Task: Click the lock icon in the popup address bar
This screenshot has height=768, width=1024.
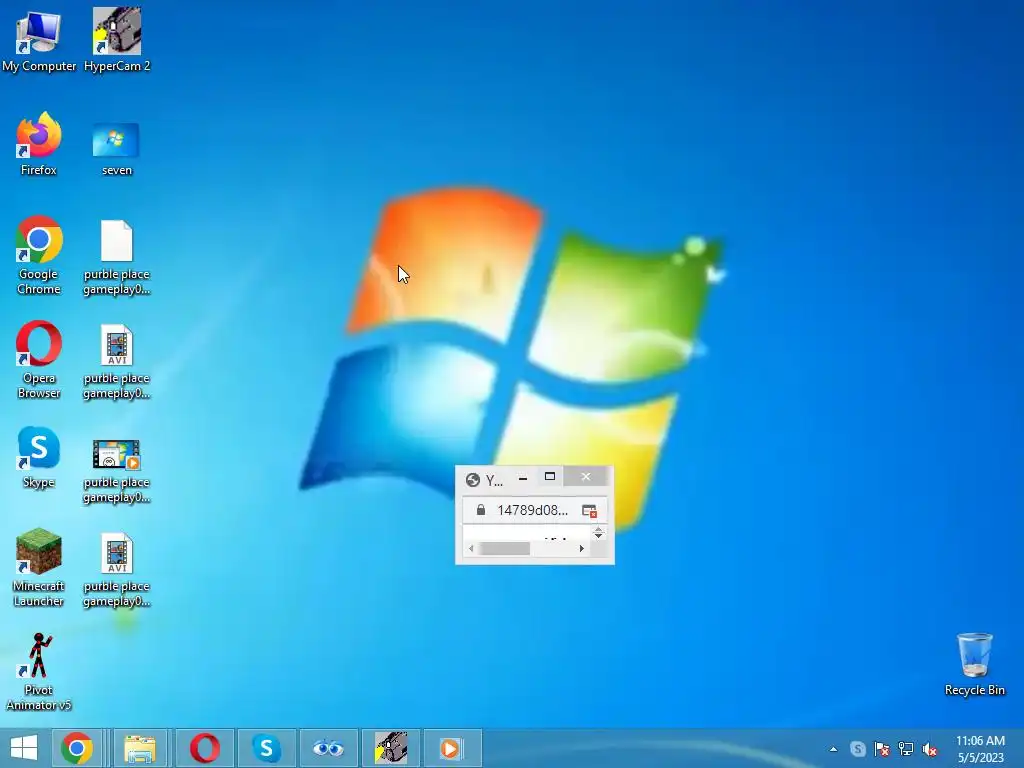Action: pos(481,510)
